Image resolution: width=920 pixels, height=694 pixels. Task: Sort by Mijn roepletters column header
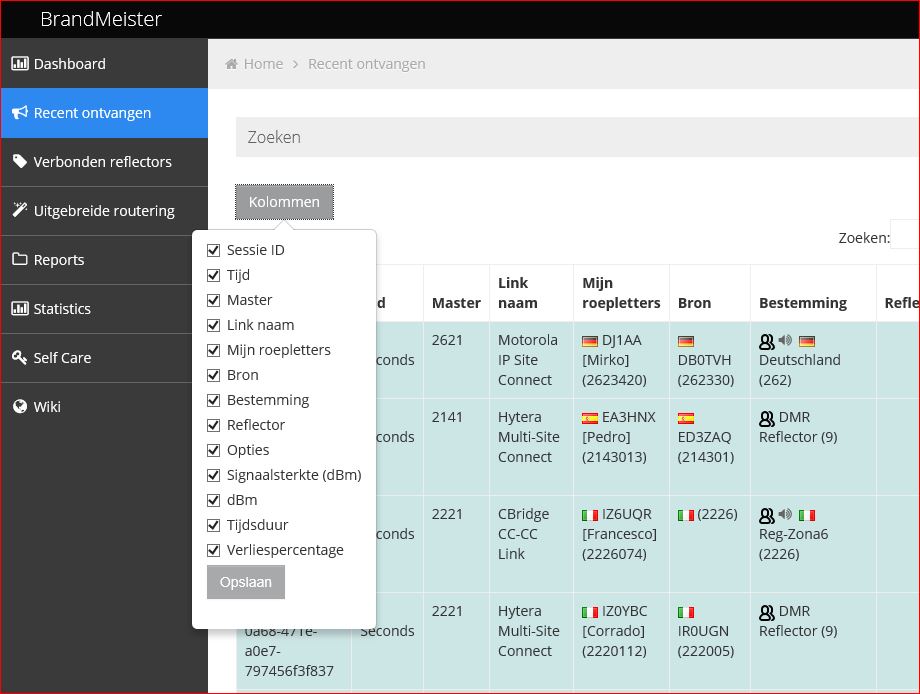tap(621, 293)
